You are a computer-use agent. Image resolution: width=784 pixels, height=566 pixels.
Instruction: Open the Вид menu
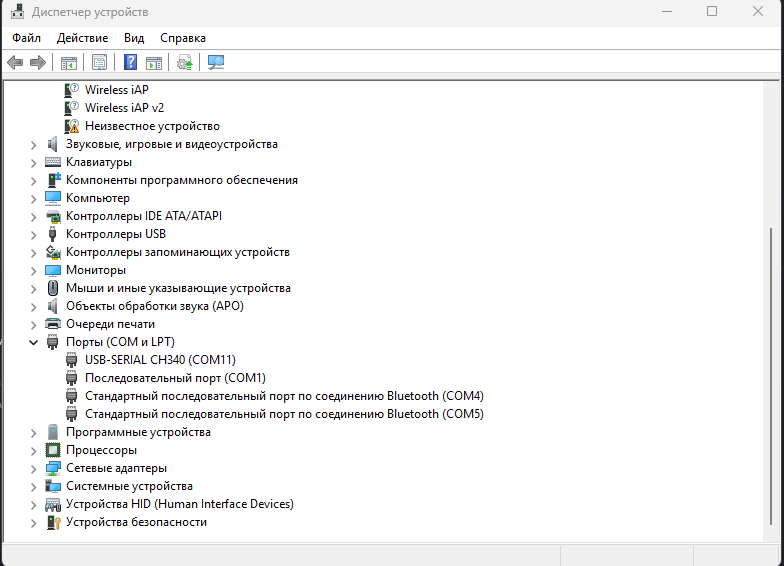(134, 38)
